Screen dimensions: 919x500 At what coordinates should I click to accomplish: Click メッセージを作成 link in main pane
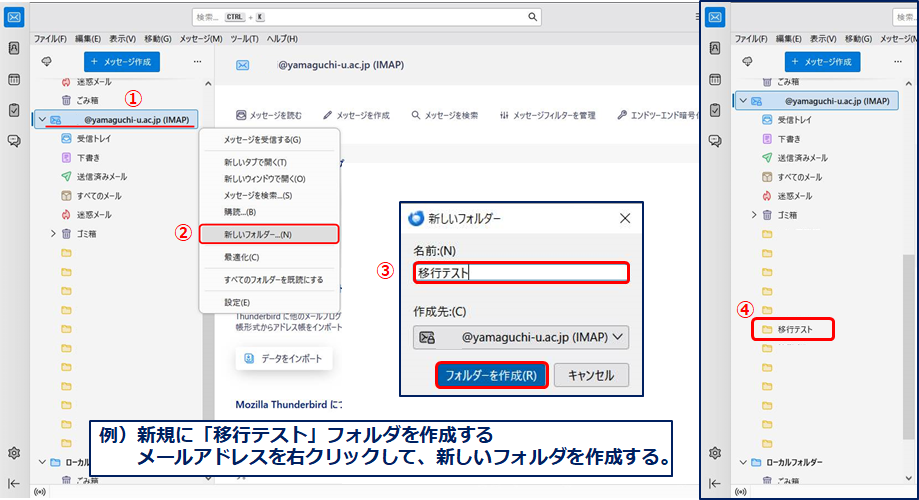pyautogui.click(x=356, y=115)
